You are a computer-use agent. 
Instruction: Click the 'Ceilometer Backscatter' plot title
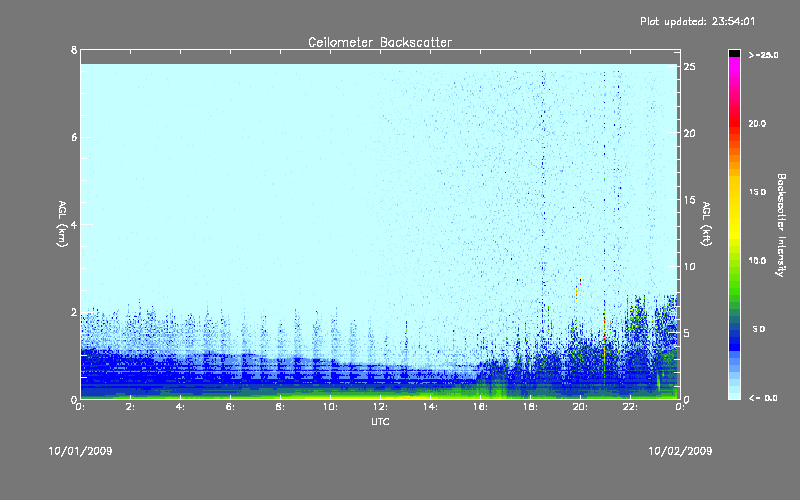point(380,42)
